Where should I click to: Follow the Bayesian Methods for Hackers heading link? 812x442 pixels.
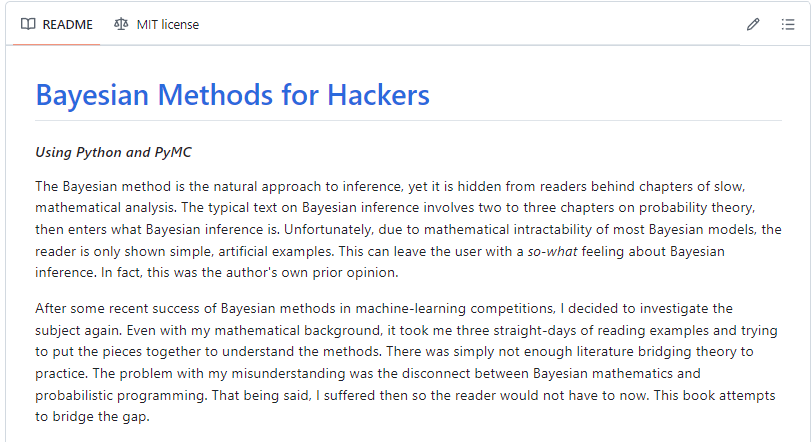point(233,95)
